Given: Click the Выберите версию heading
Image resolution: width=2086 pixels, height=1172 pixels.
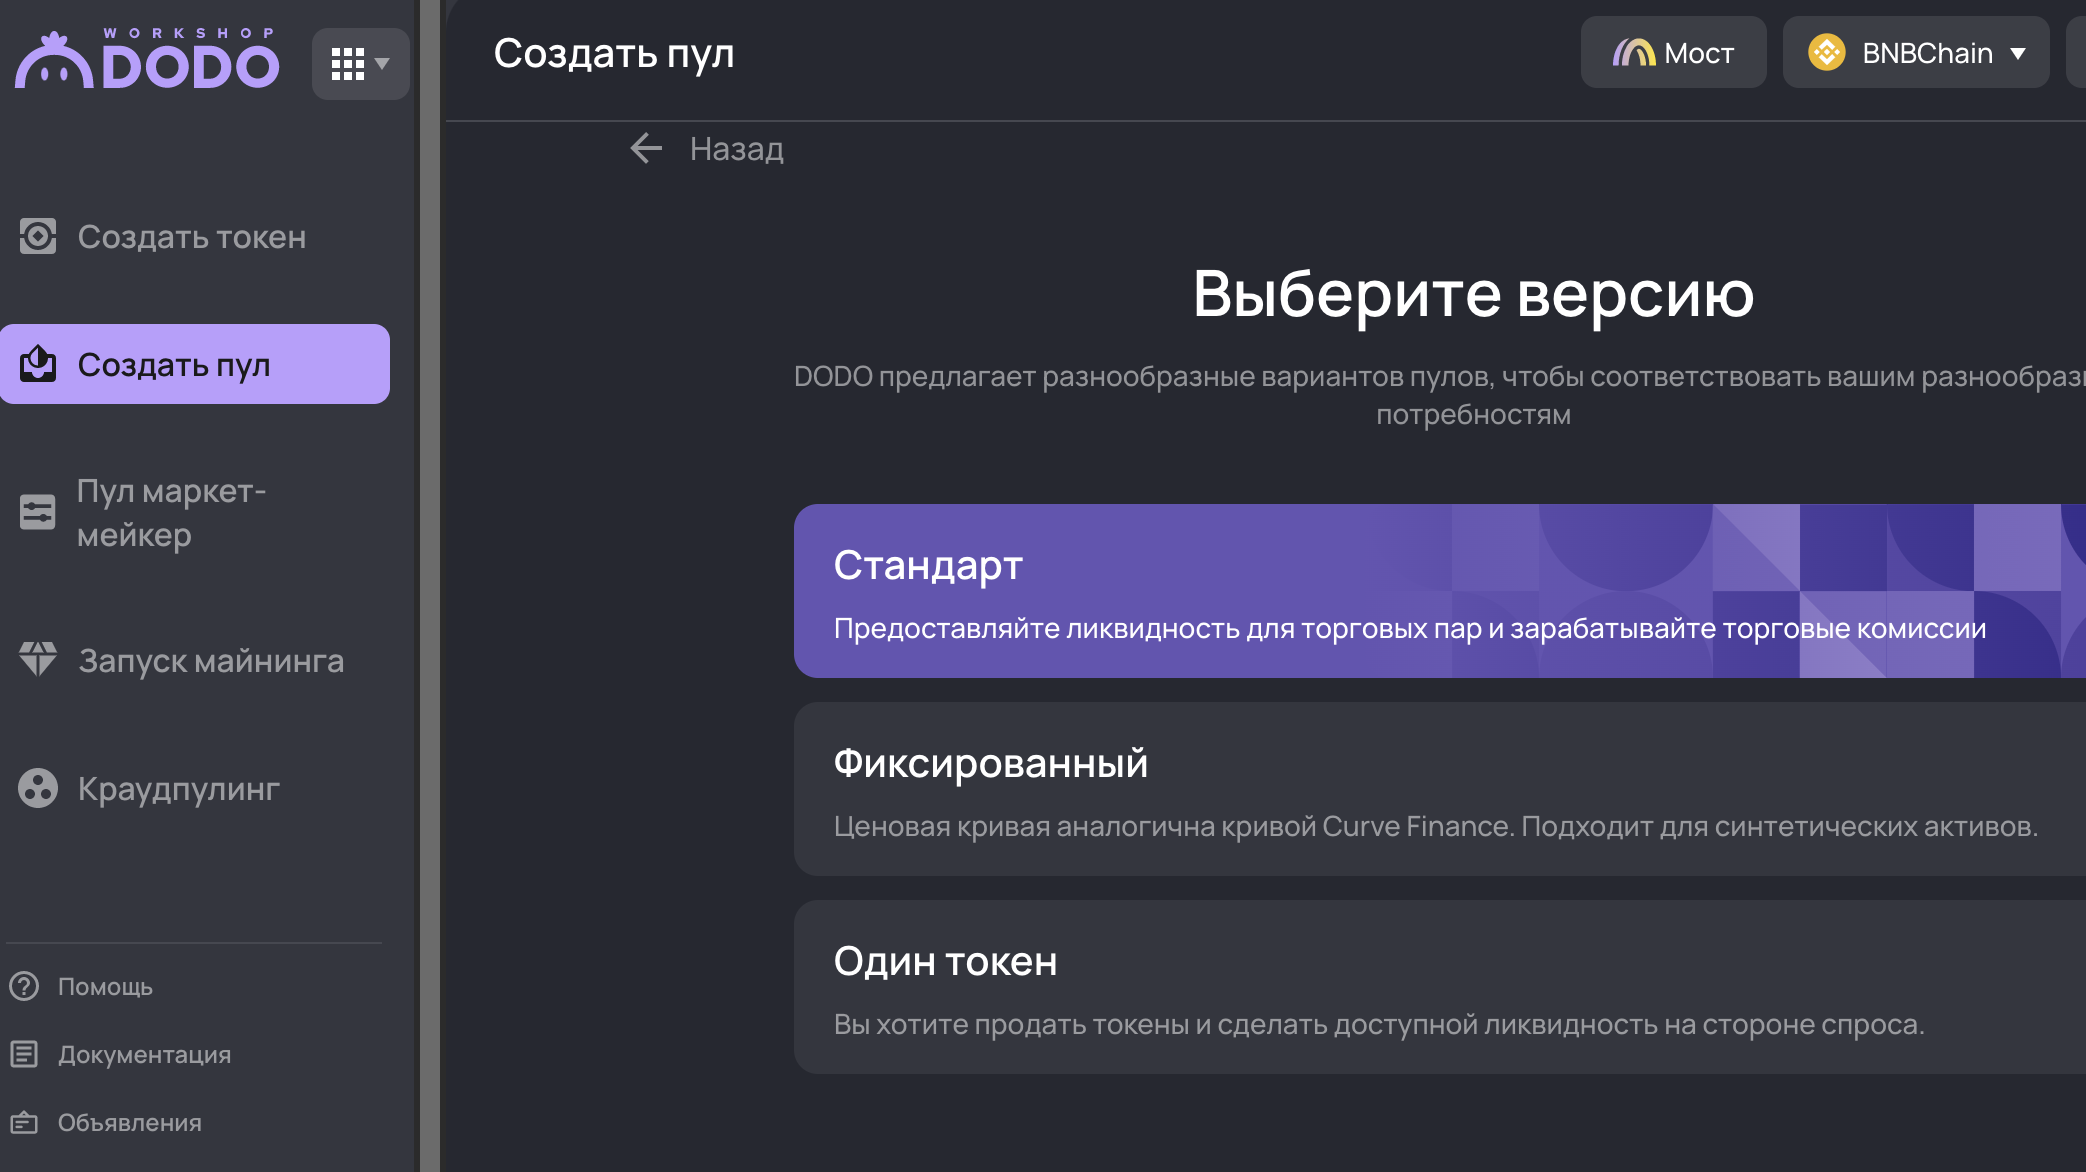Looking at the screenshot, I should pyautogui.click(x=1473, y=294).
